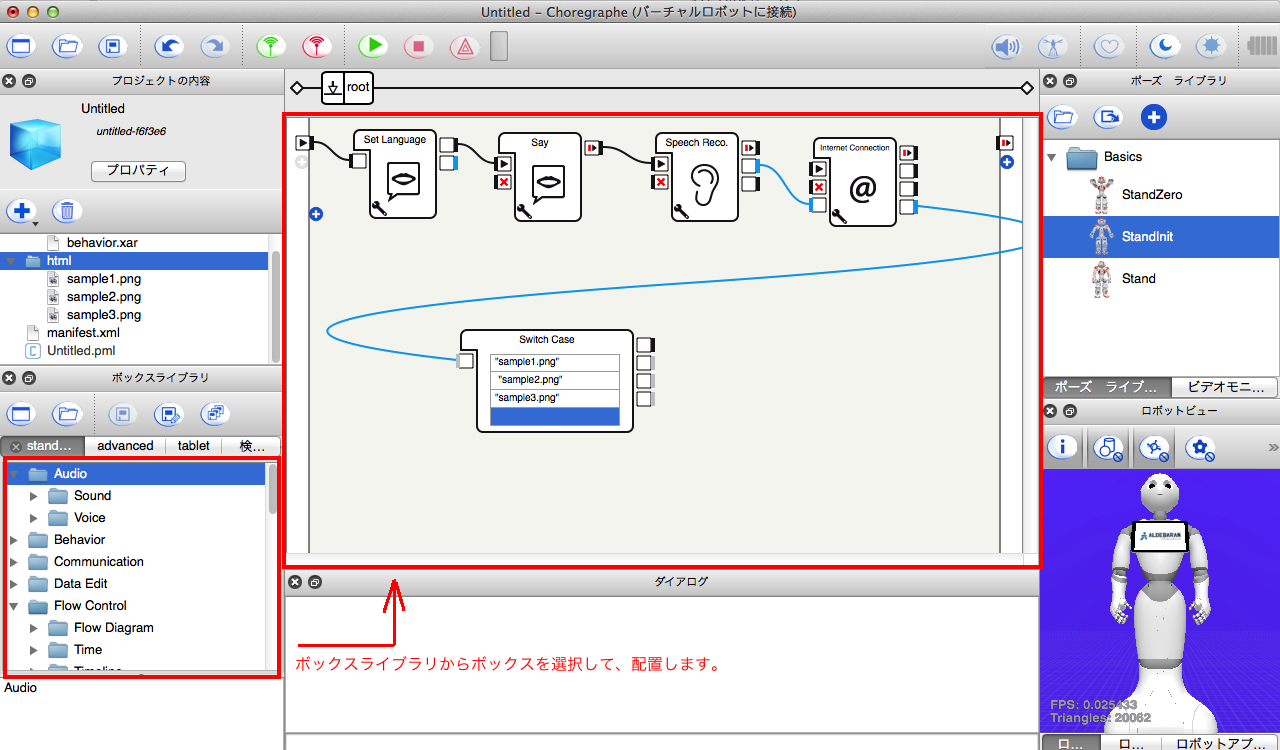Switch to the tablet box library tab
Image resolution: width=1280 pixels, height=750 pixels.
[194, 446]
